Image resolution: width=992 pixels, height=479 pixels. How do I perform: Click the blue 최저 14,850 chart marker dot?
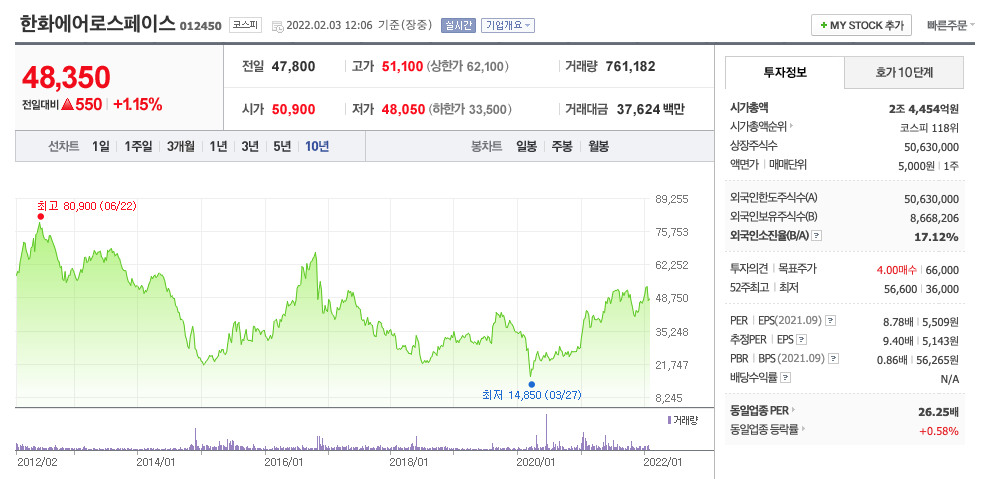531,384
